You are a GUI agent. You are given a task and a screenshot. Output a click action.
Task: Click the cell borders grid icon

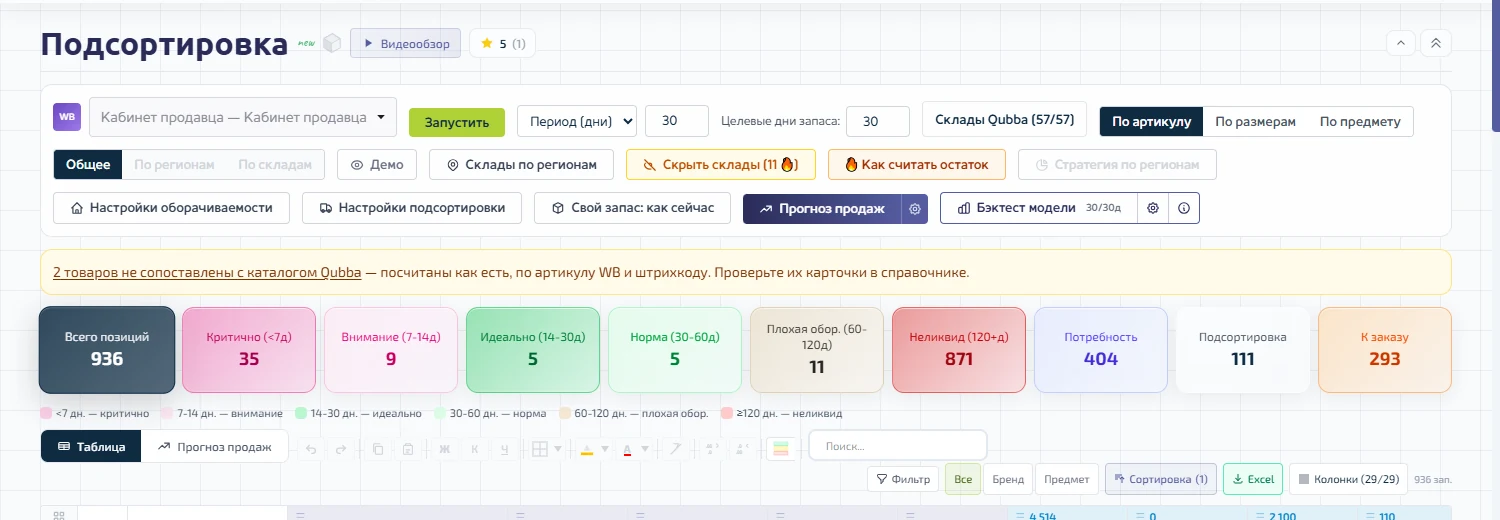(540, 449)
